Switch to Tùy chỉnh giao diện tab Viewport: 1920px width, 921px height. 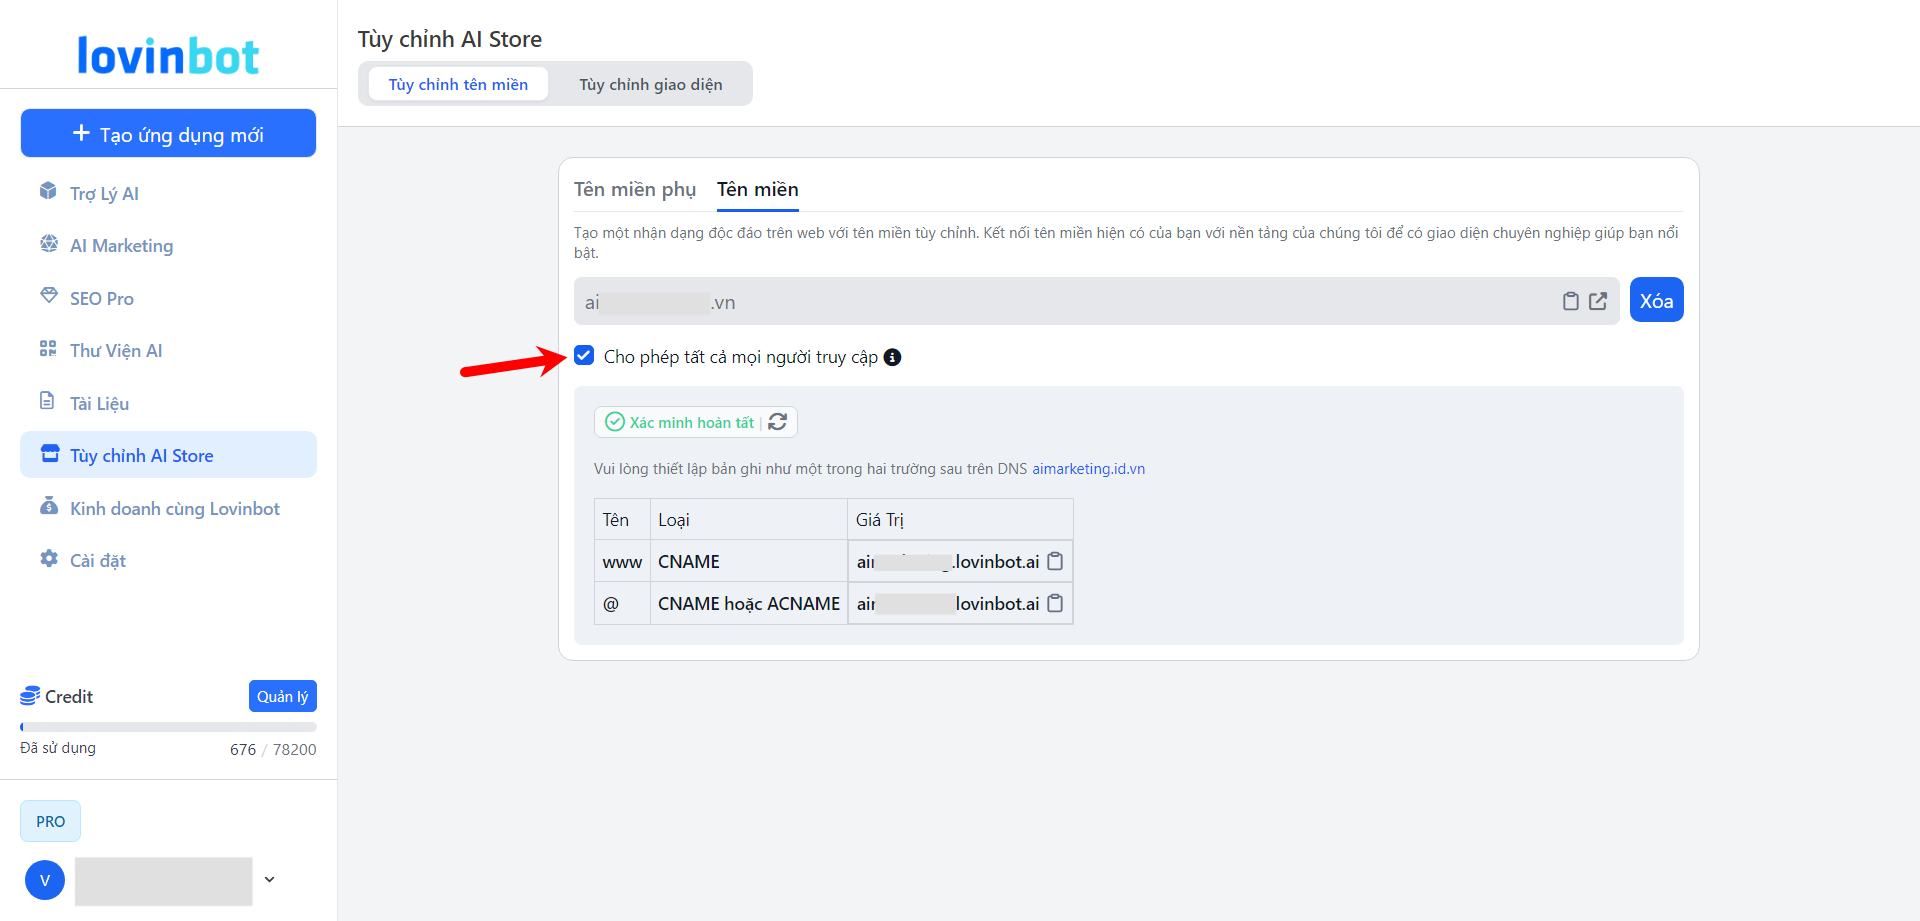point(650,84)
